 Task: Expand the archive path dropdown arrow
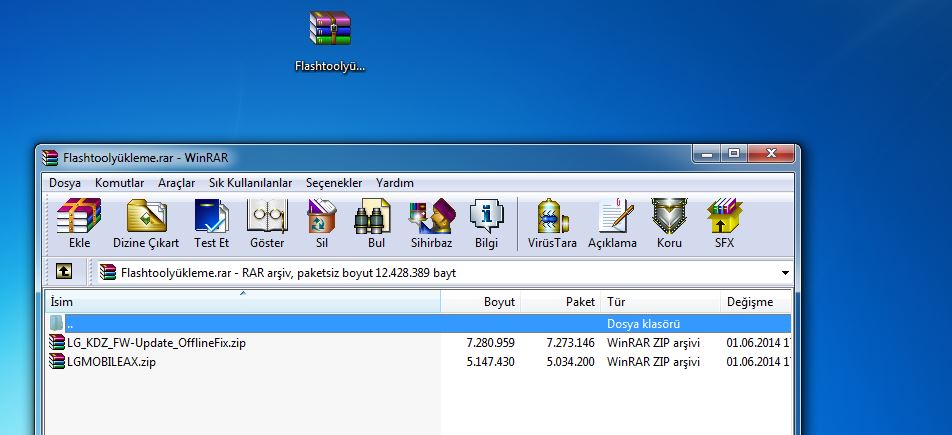(786, 273)
